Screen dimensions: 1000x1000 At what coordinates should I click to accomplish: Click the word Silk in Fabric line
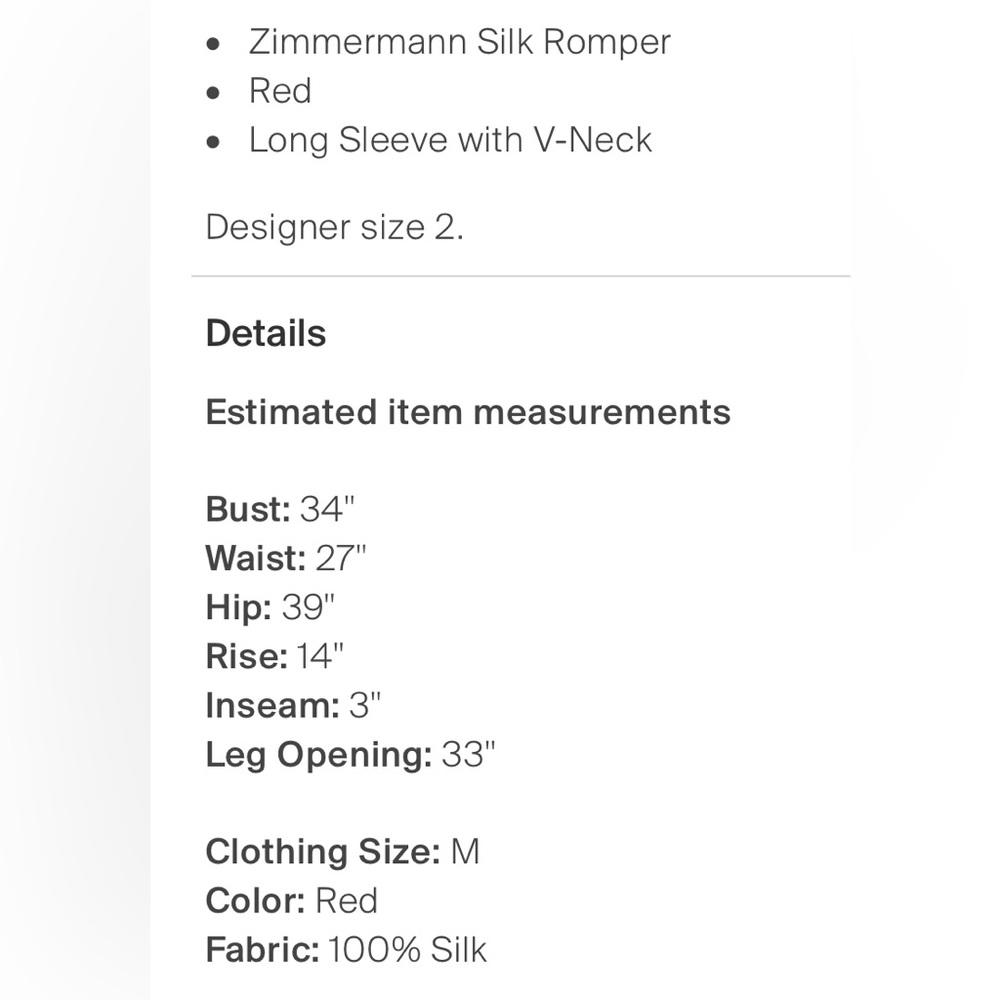458,950
